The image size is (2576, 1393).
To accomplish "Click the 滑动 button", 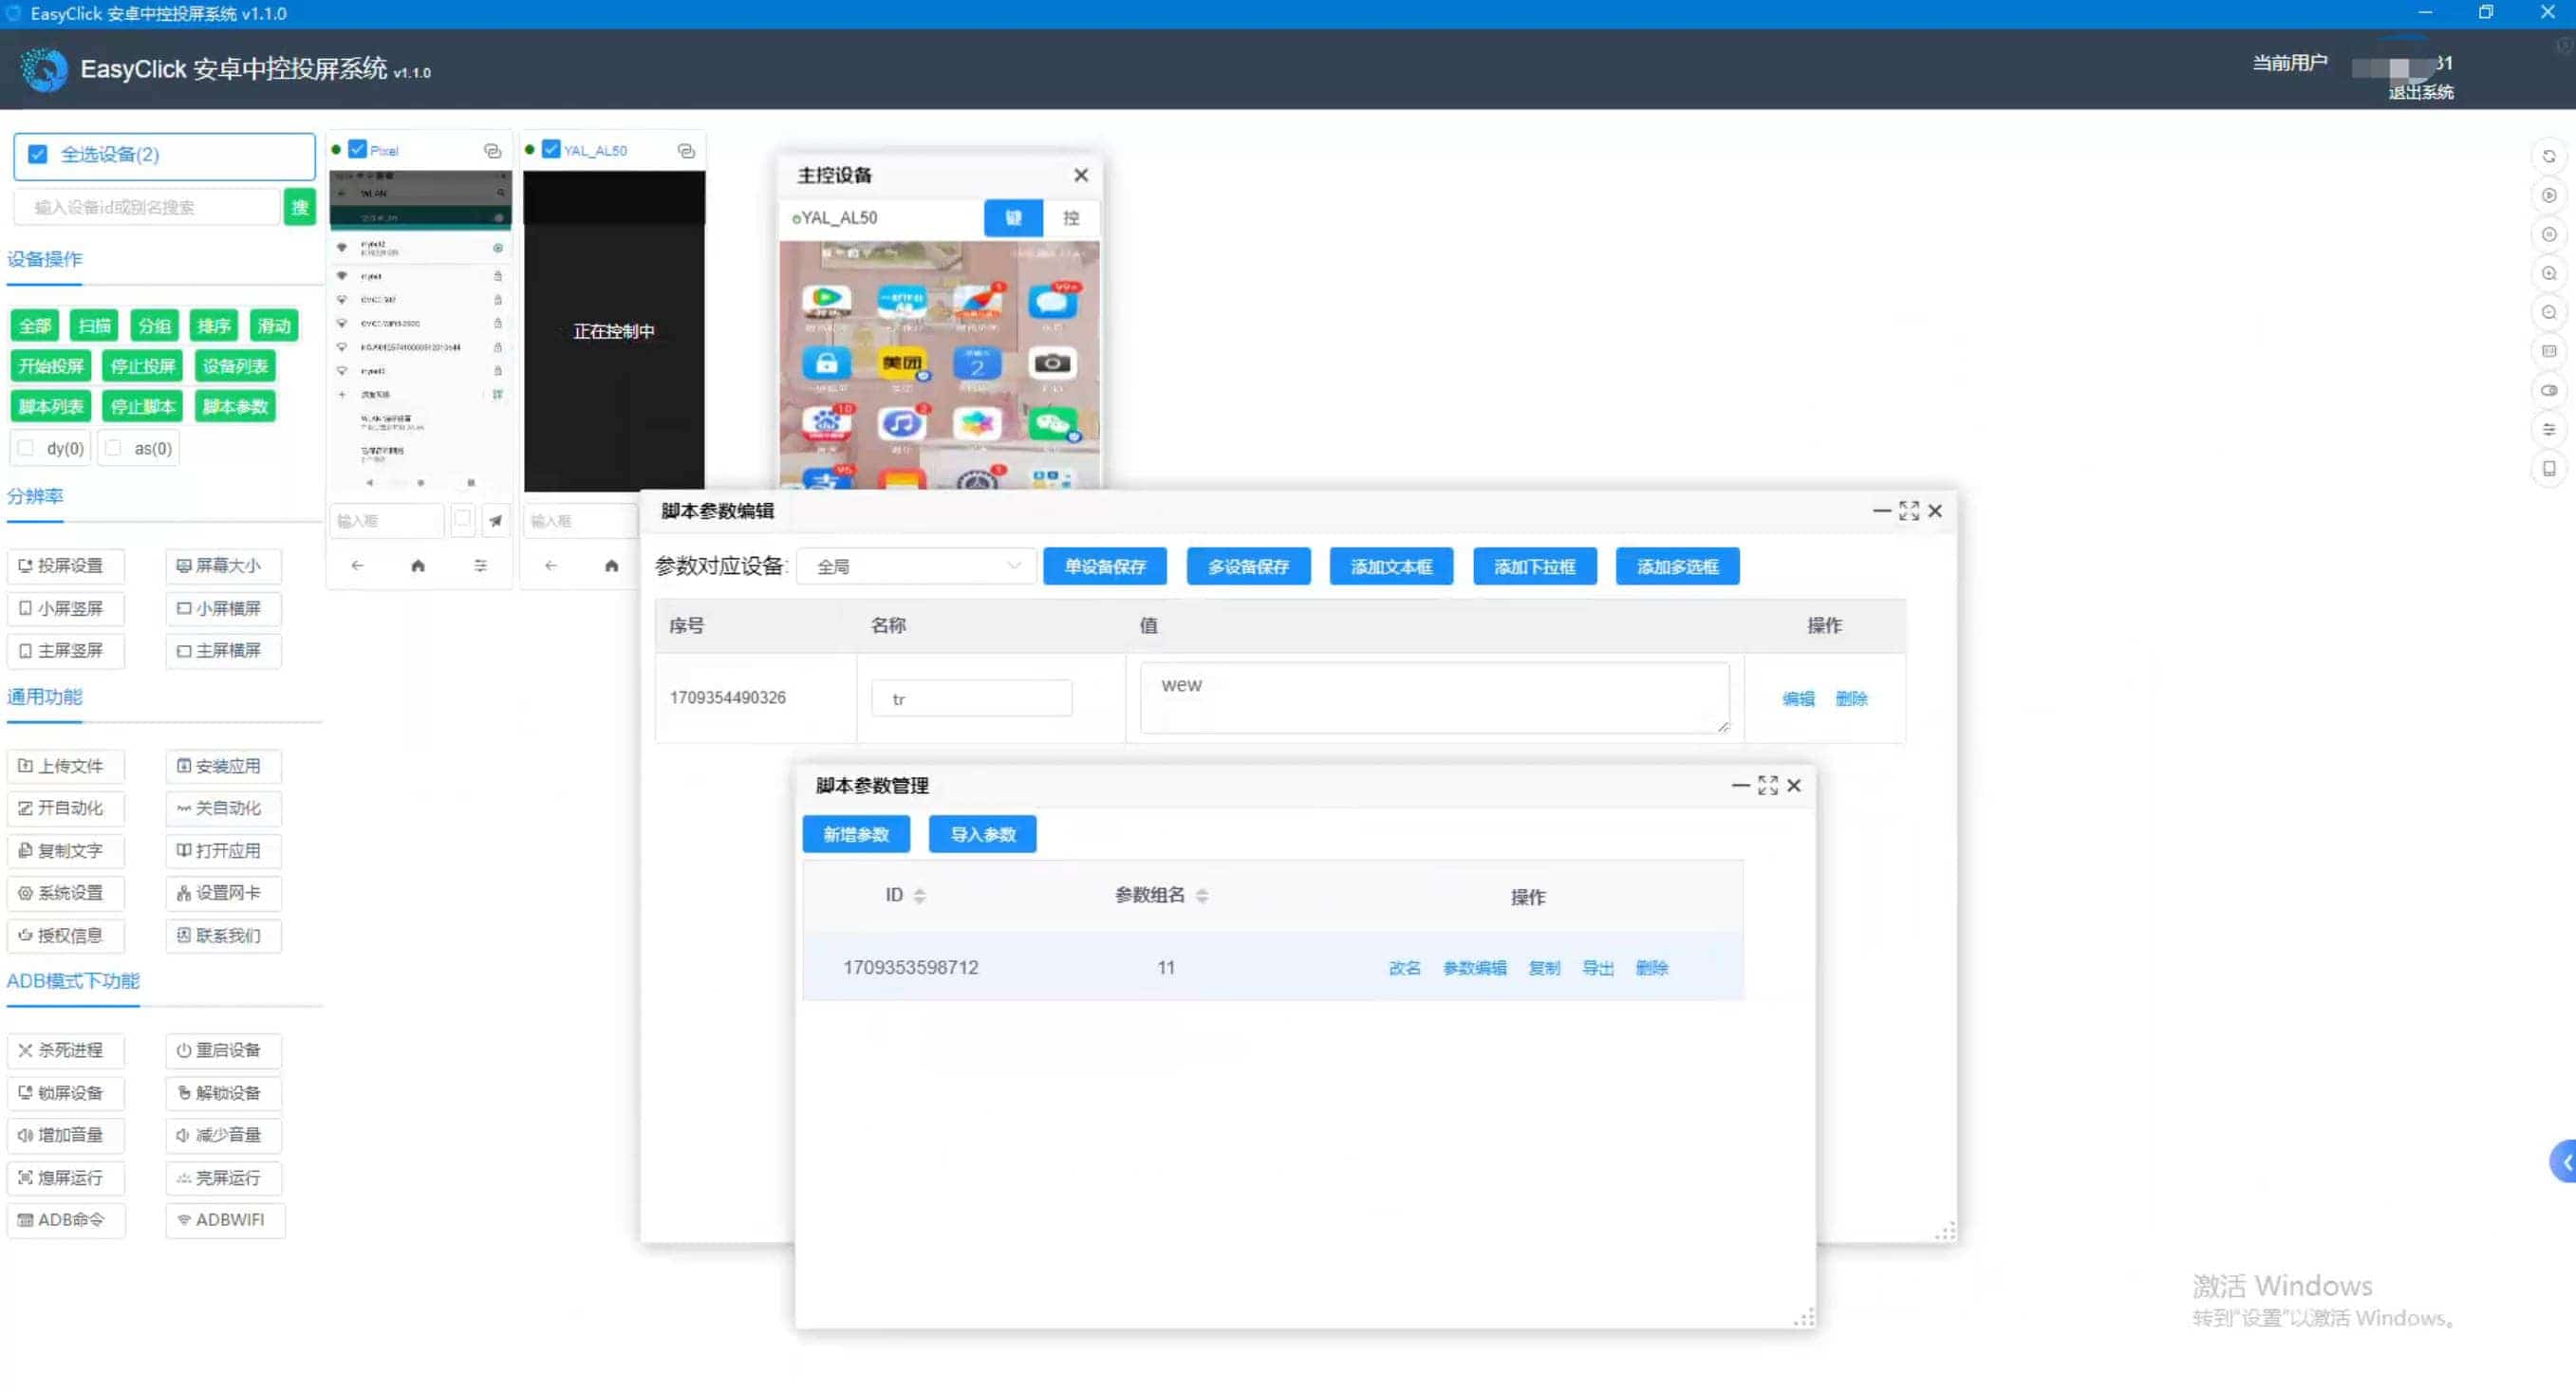I will click(273, 326).
